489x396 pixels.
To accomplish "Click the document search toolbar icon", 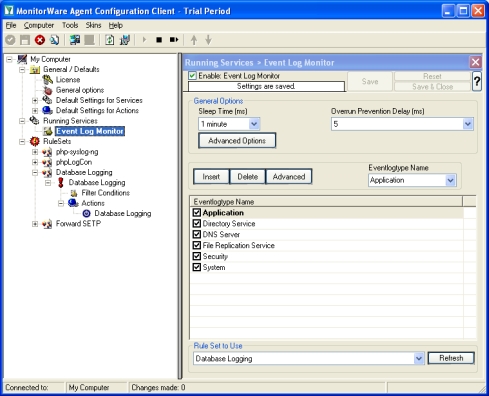I will (54, 40).
